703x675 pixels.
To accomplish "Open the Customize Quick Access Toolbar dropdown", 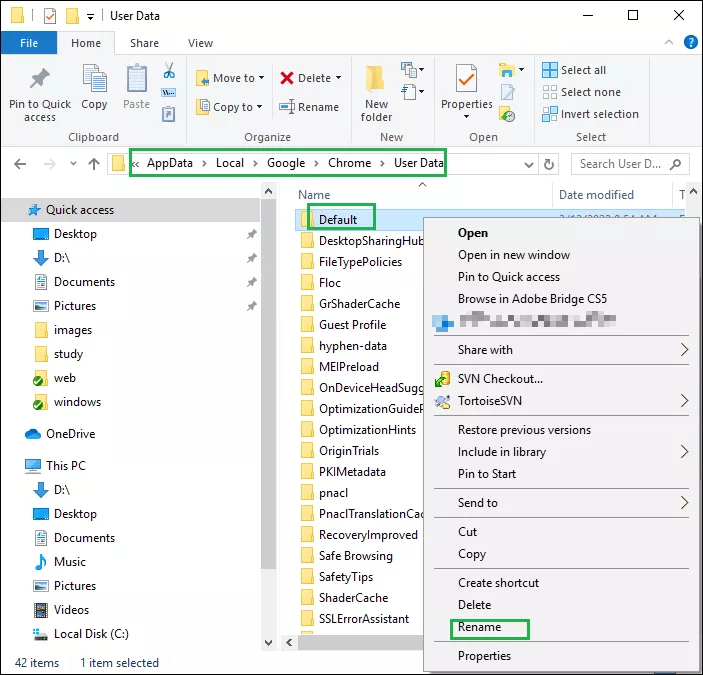I will point(90,17).
